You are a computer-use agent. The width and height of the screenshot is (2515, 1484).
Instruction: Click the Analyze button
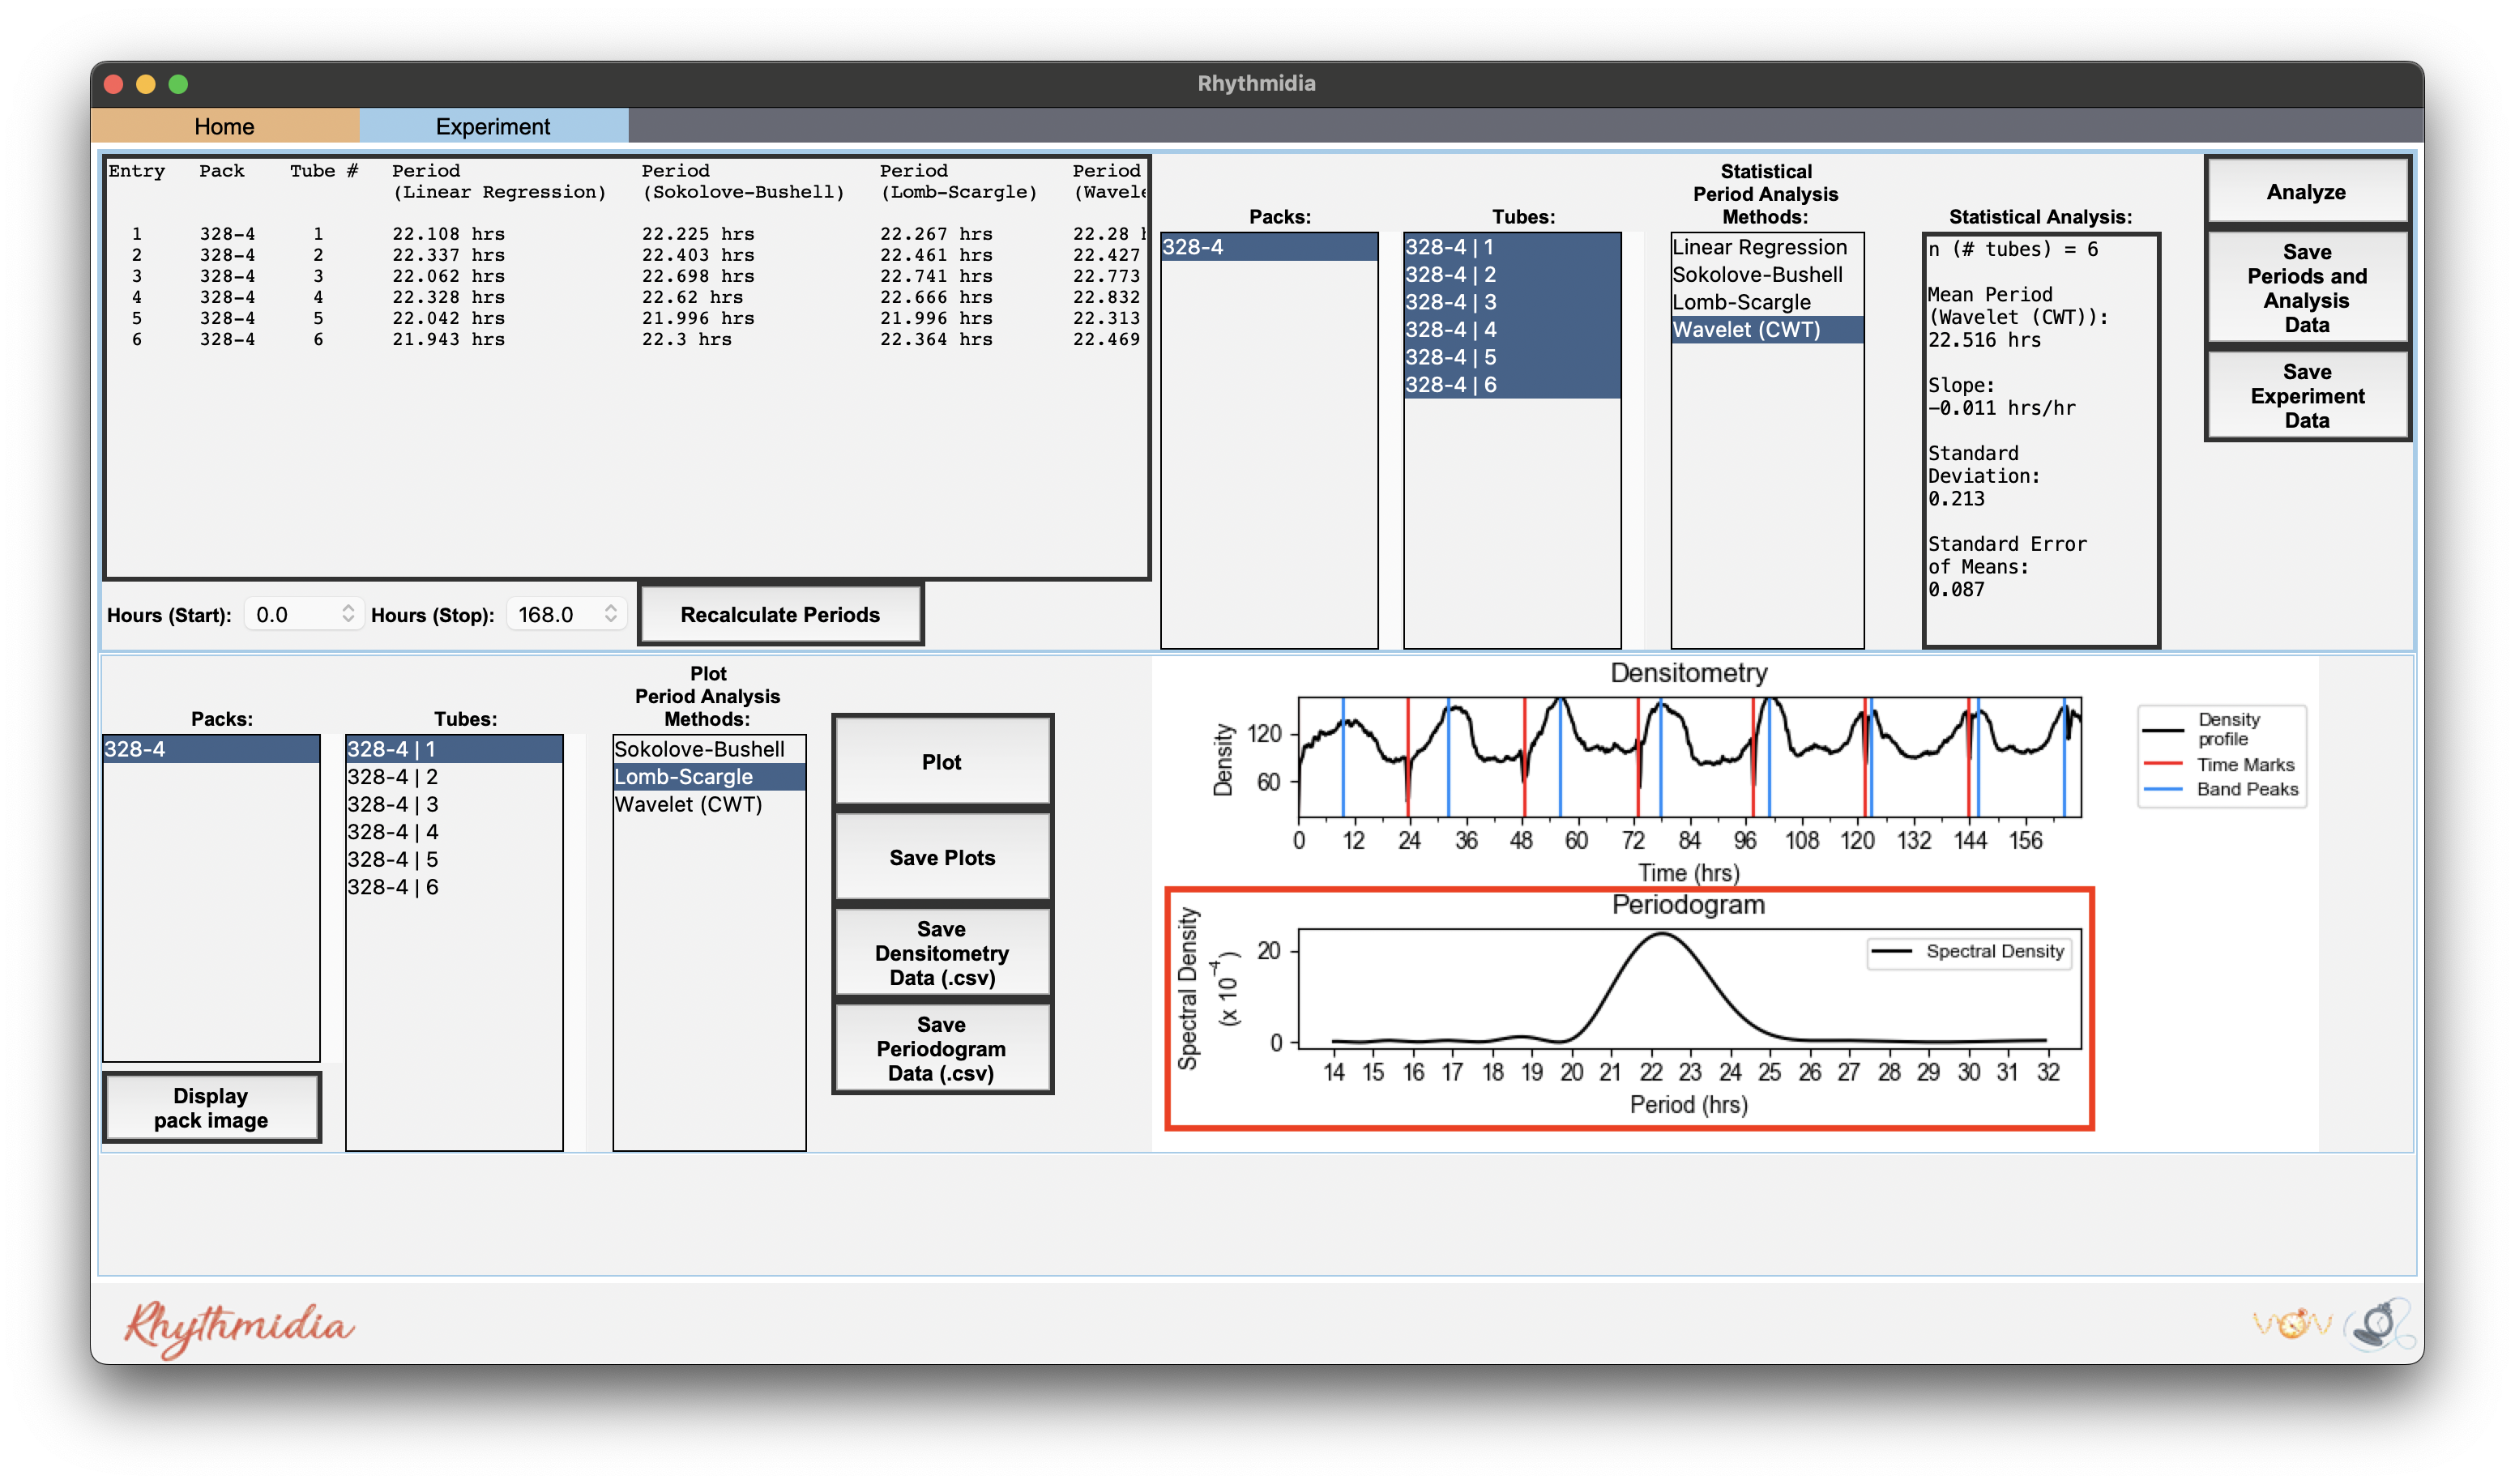pyautogui.click(x=2306, y=191)
